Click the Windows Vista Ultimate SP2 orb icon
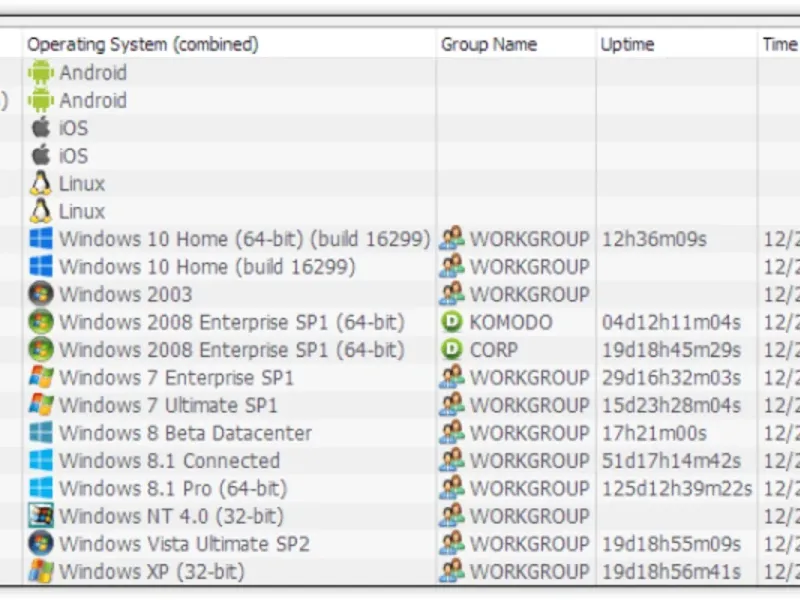Viewport: 800px width, 600px height. click(41, 543)
